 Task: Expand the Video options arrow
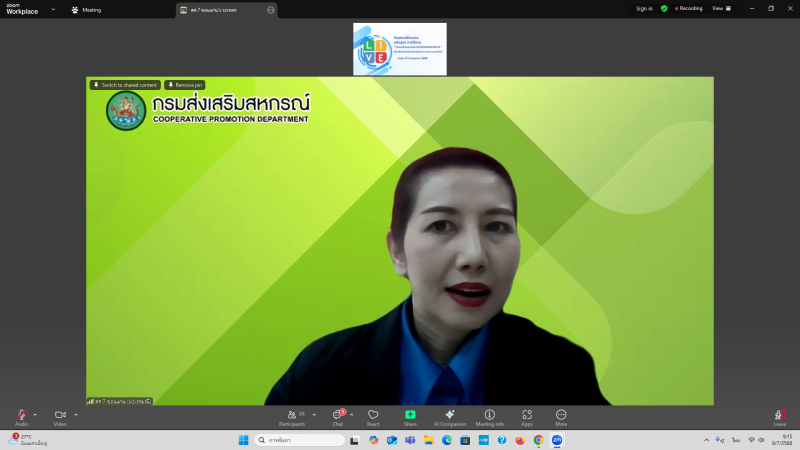tap(75, 414)
